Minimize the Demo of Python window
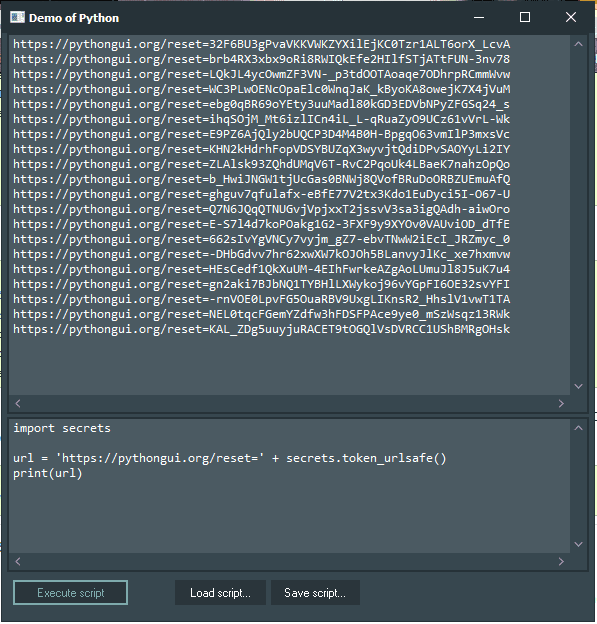The height and width of the screenshot is (624, 597). point(479,18)
